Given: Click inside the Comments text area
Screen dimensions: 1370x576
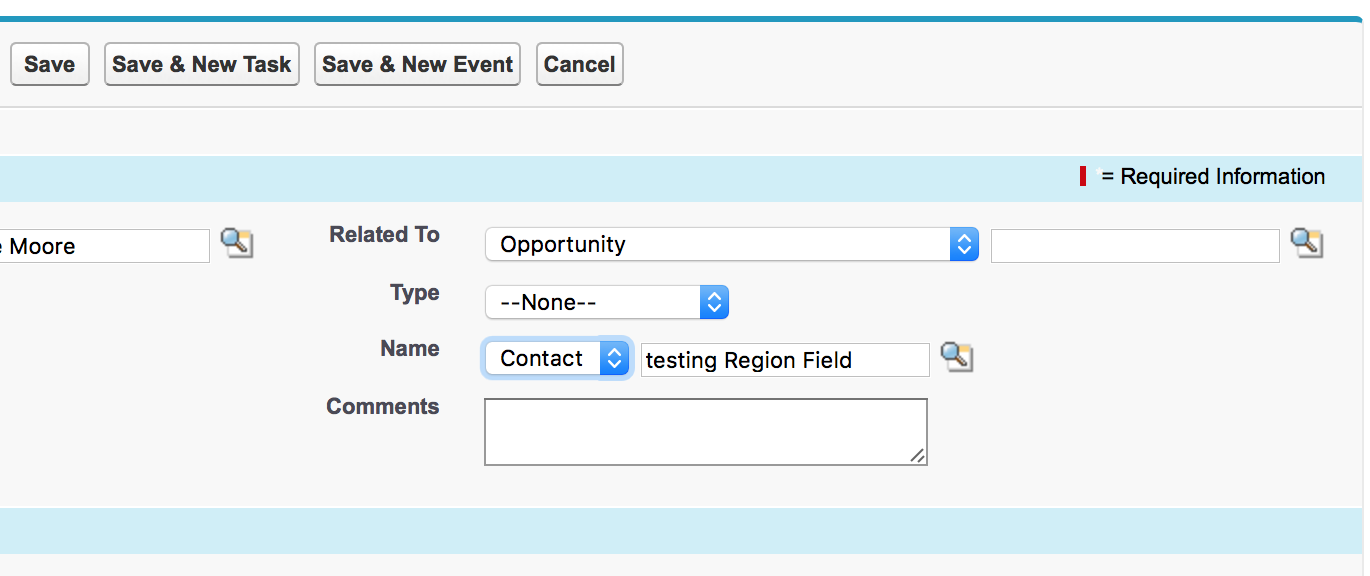Looking at the screenshot, I should (x=705, y=432).
